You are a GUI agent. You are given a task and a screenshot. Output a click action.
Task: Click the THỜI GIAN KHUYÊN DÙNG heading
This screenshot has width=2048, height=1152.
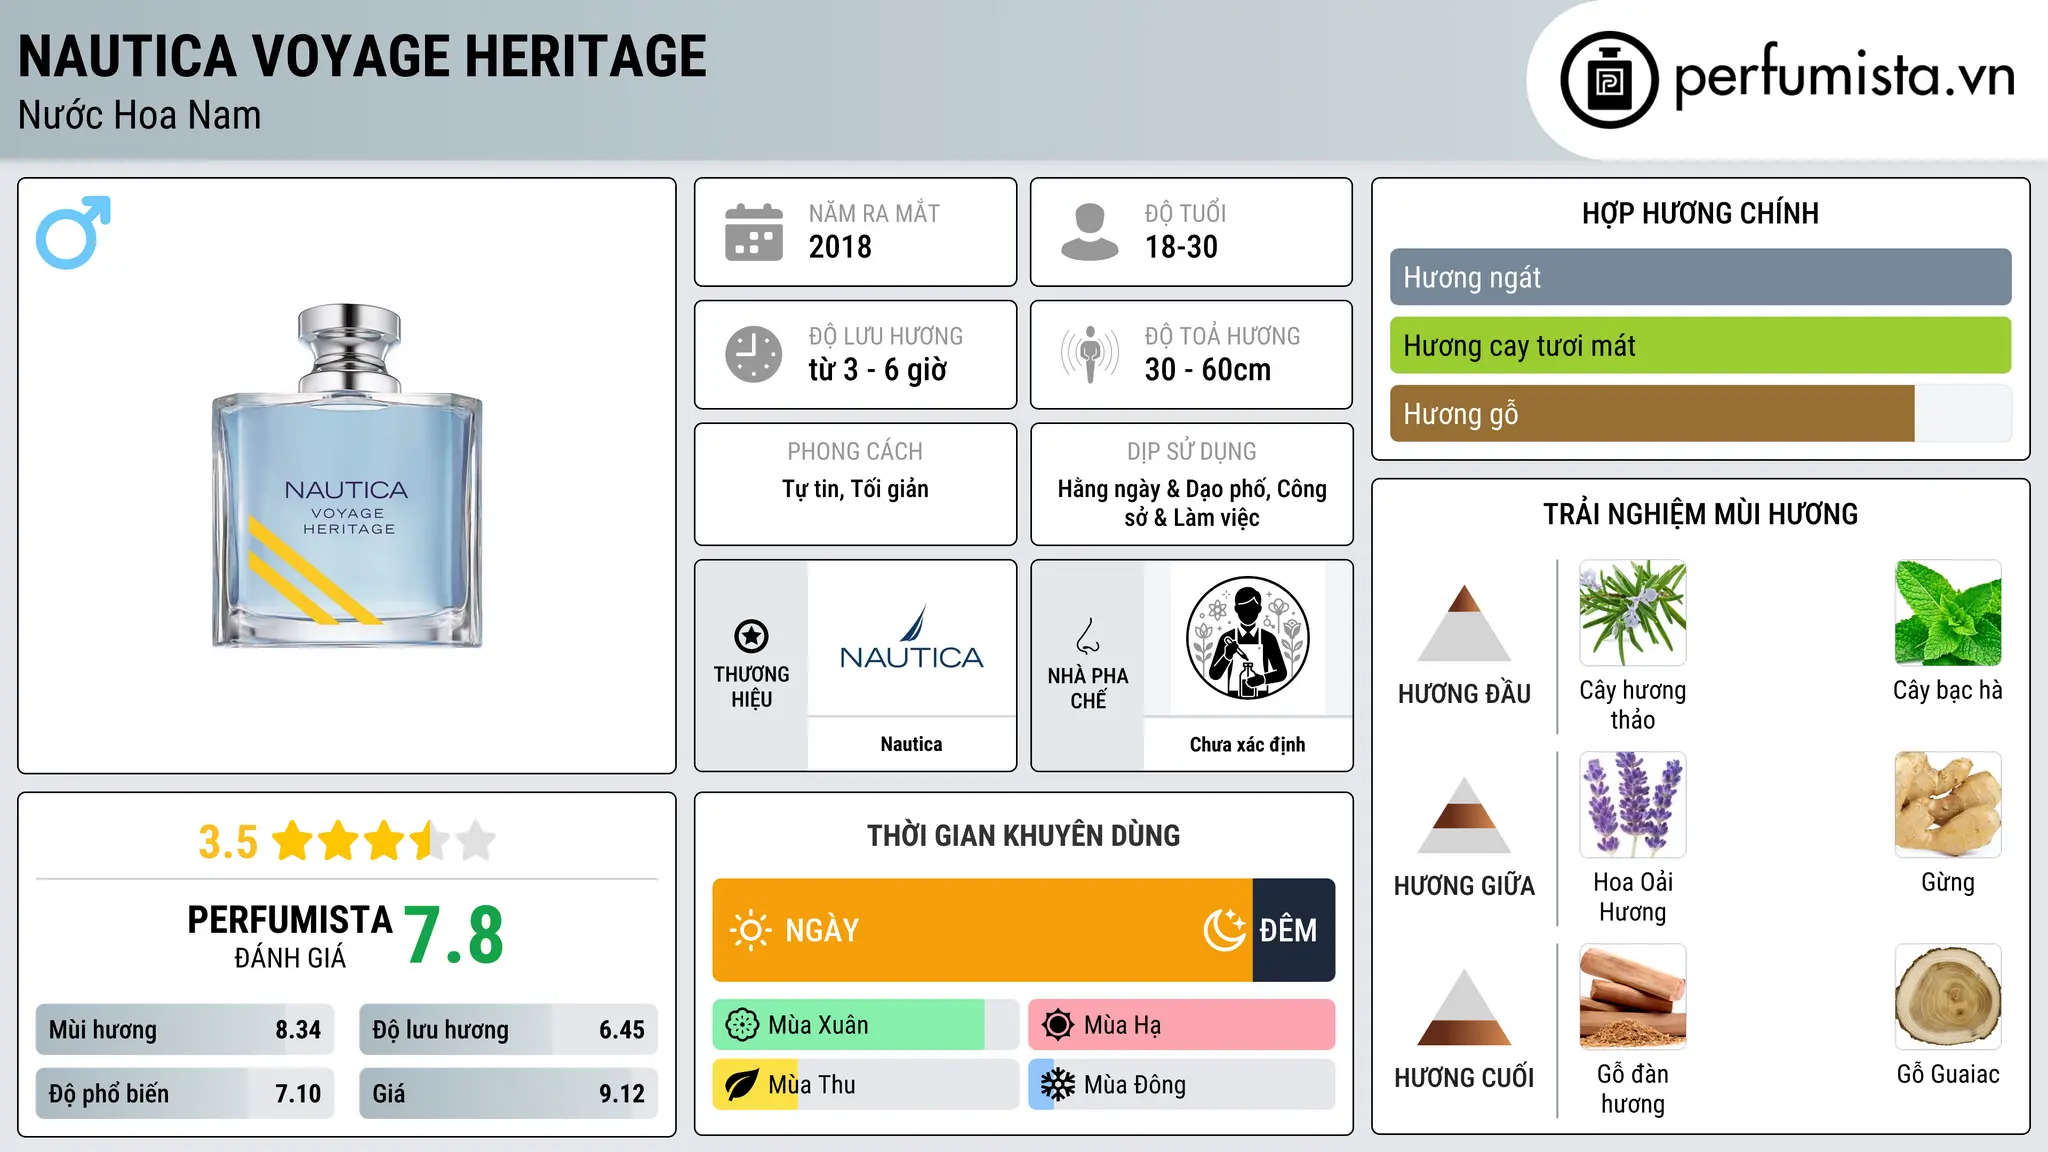[x=1023, y=835]
